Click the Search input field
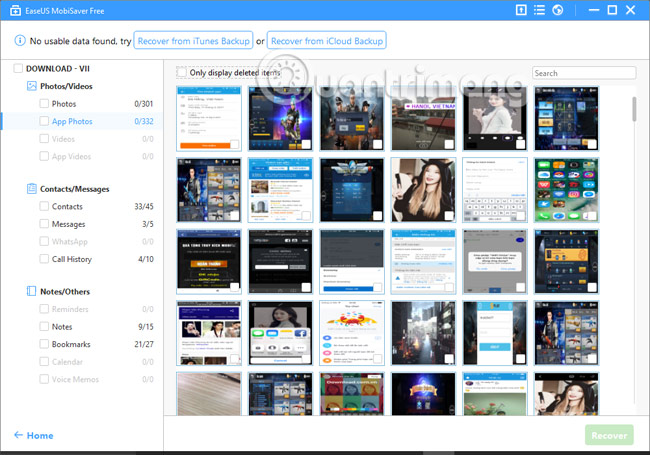 pyautogui.click(x=583, y=73)
